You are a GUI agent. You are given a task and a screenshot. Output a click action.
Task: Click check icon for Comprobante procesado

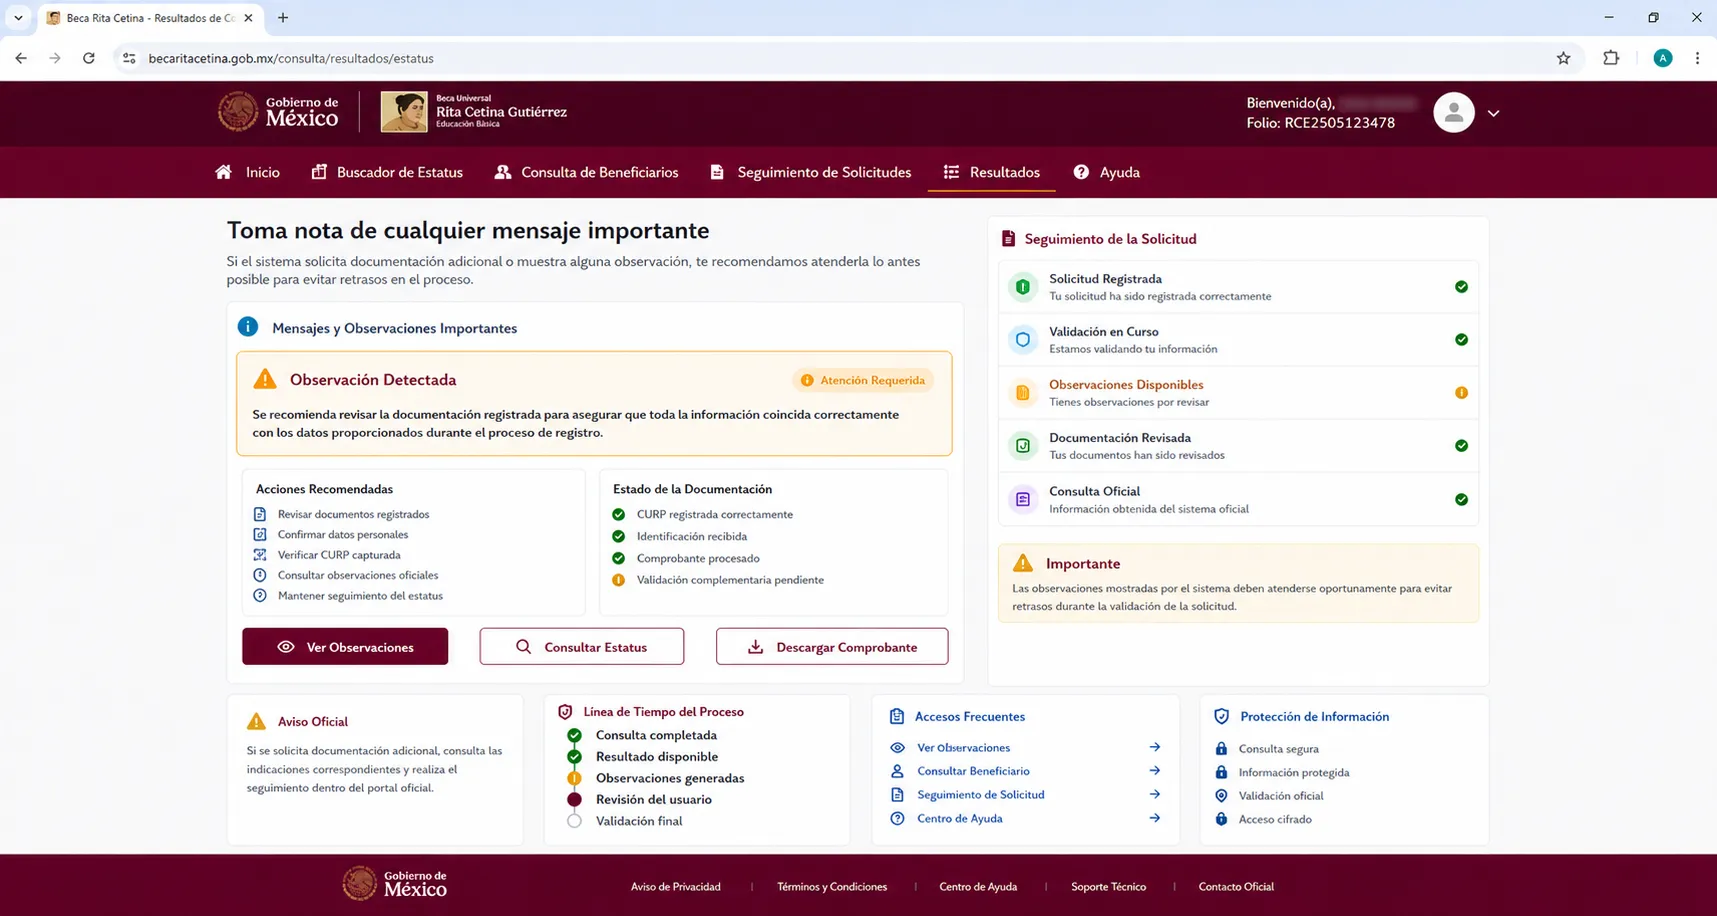coord(619,558)
